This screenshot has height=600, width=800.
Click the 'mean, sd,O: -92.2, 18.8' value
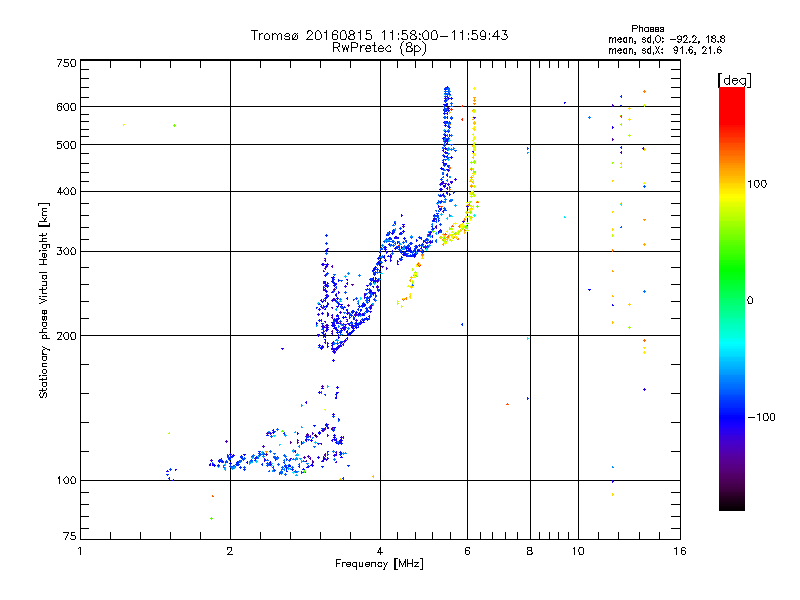pos(666,39)
